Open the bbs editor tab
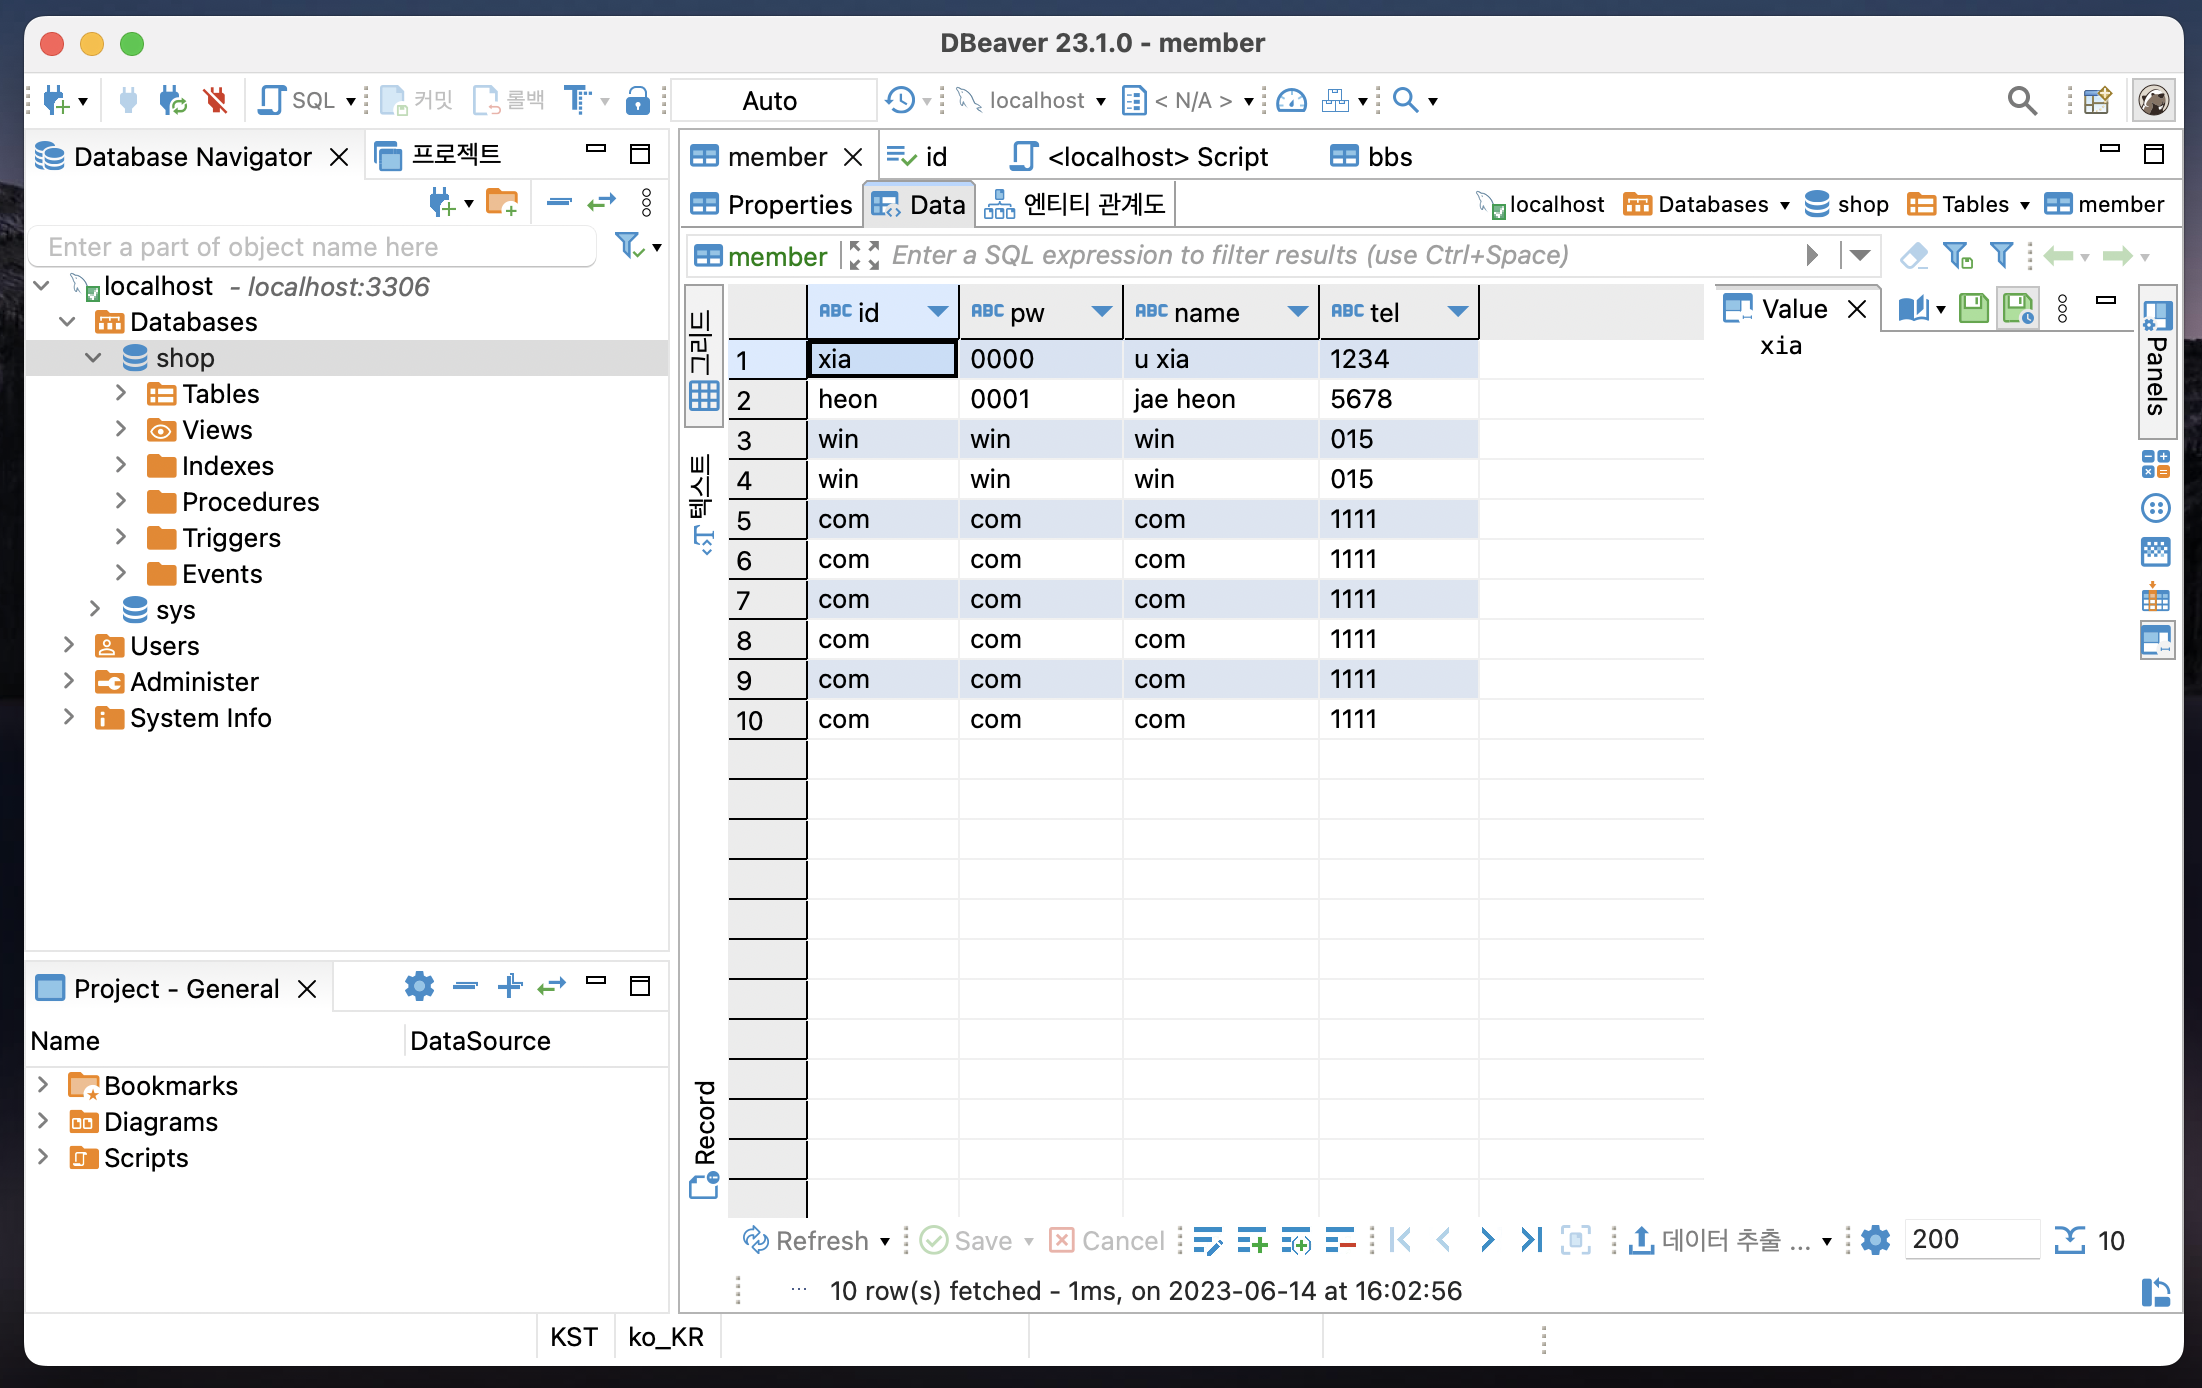This screenshot has height=1388, width=2202. [x=1371, y=157]
